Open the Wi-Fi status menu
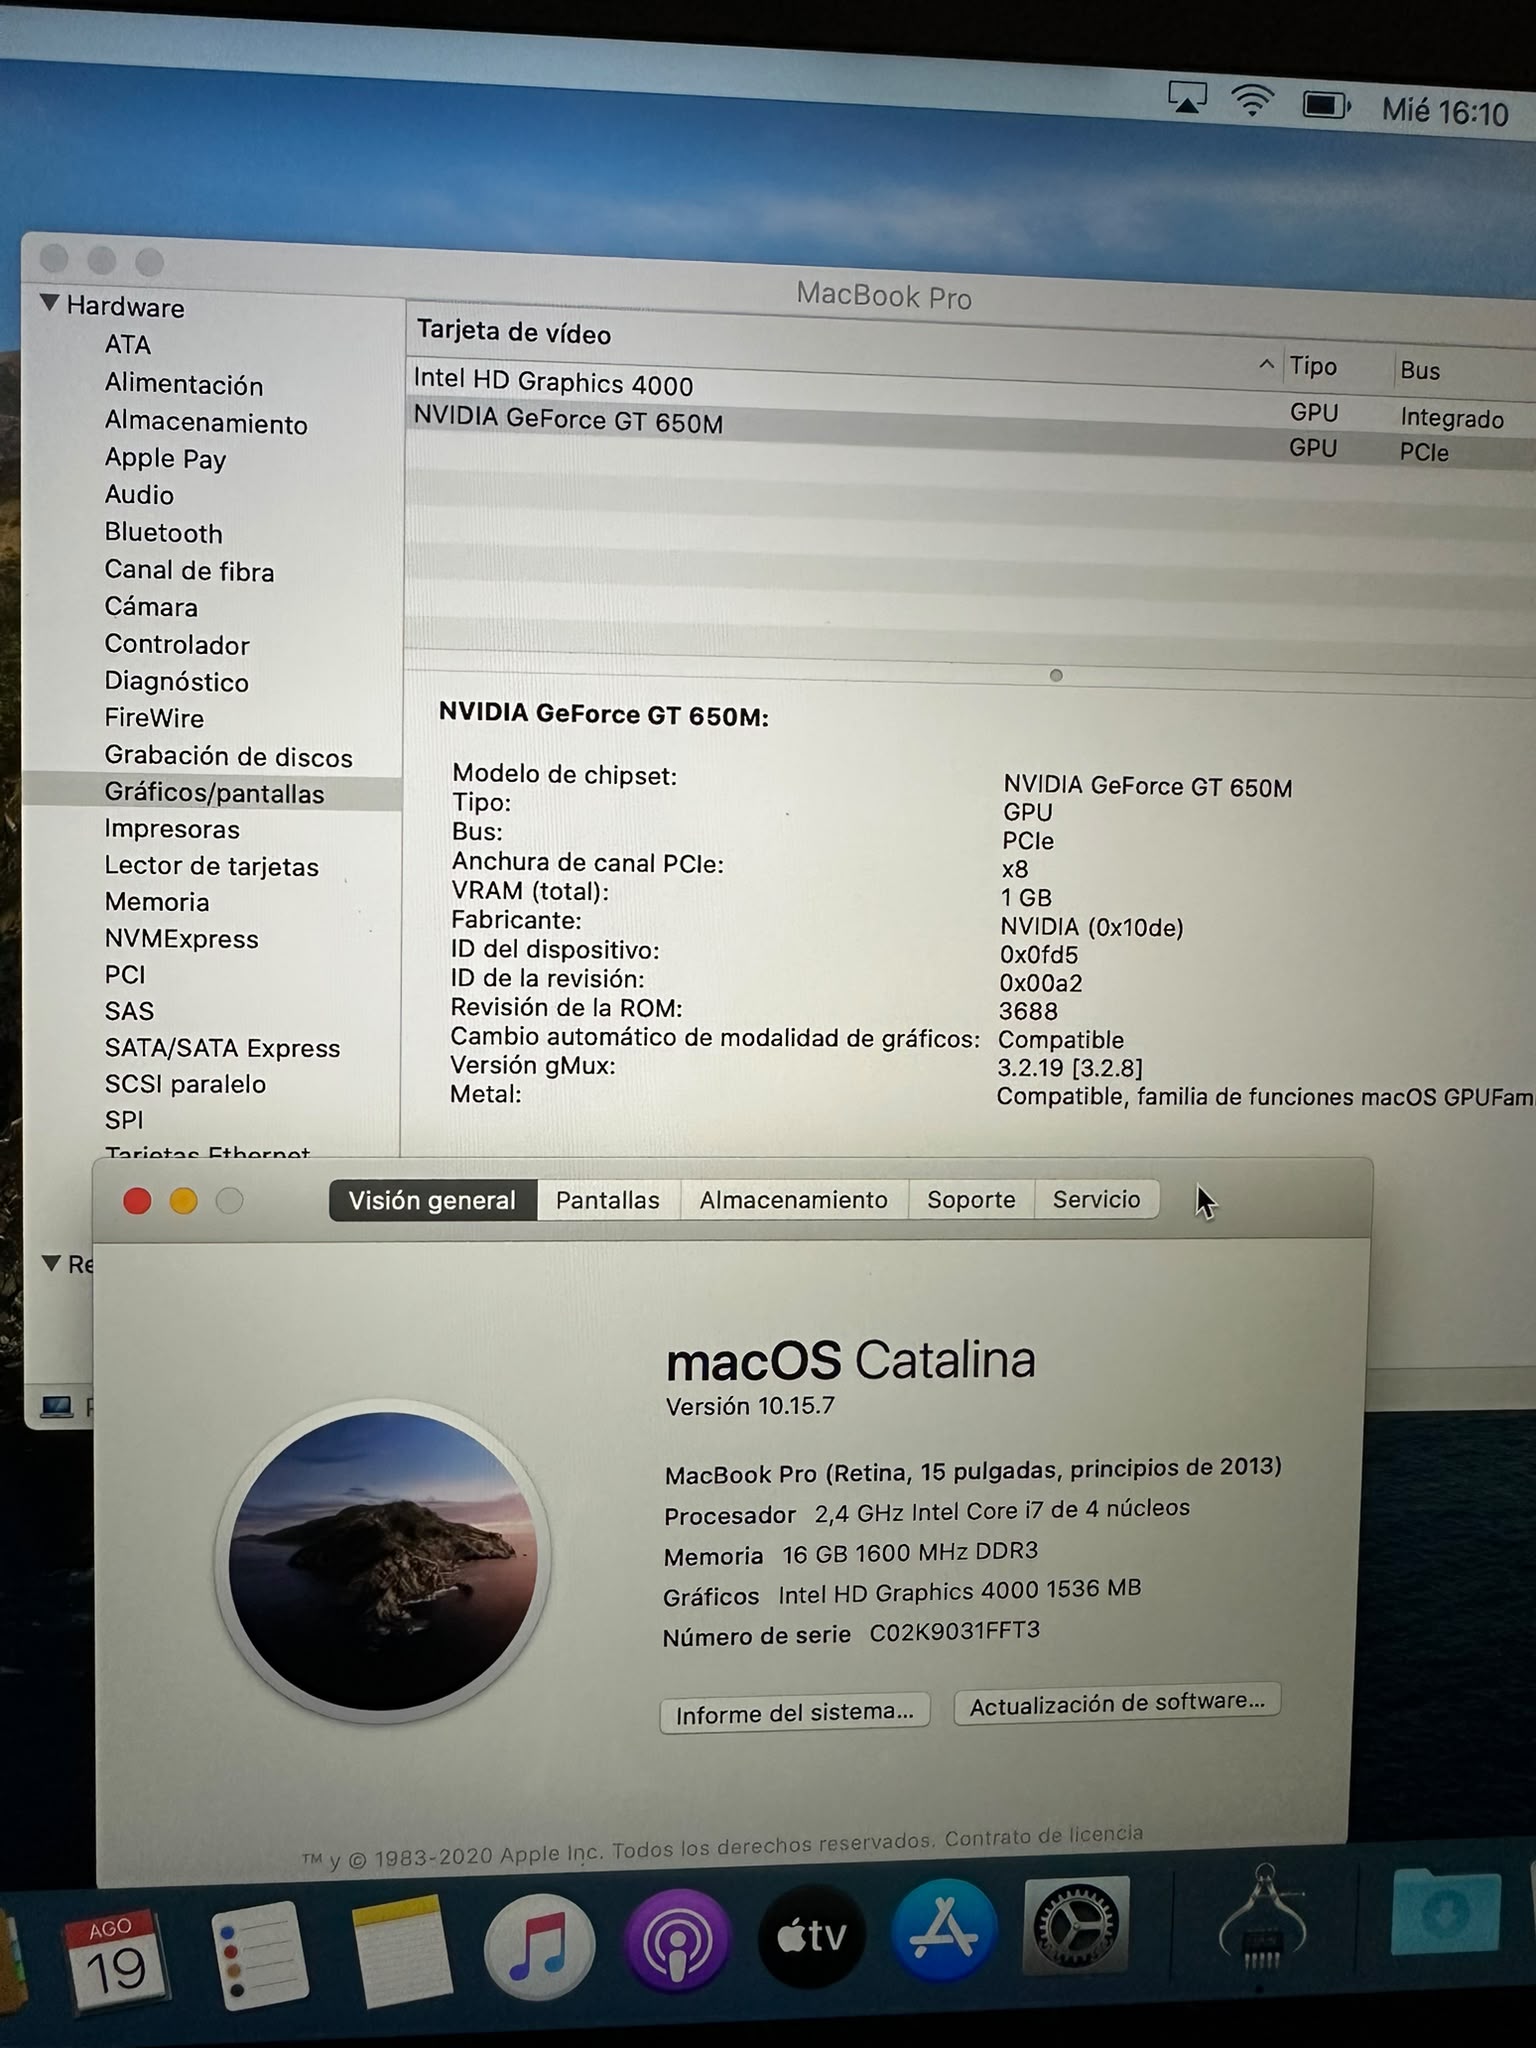 pos(1252,101)
